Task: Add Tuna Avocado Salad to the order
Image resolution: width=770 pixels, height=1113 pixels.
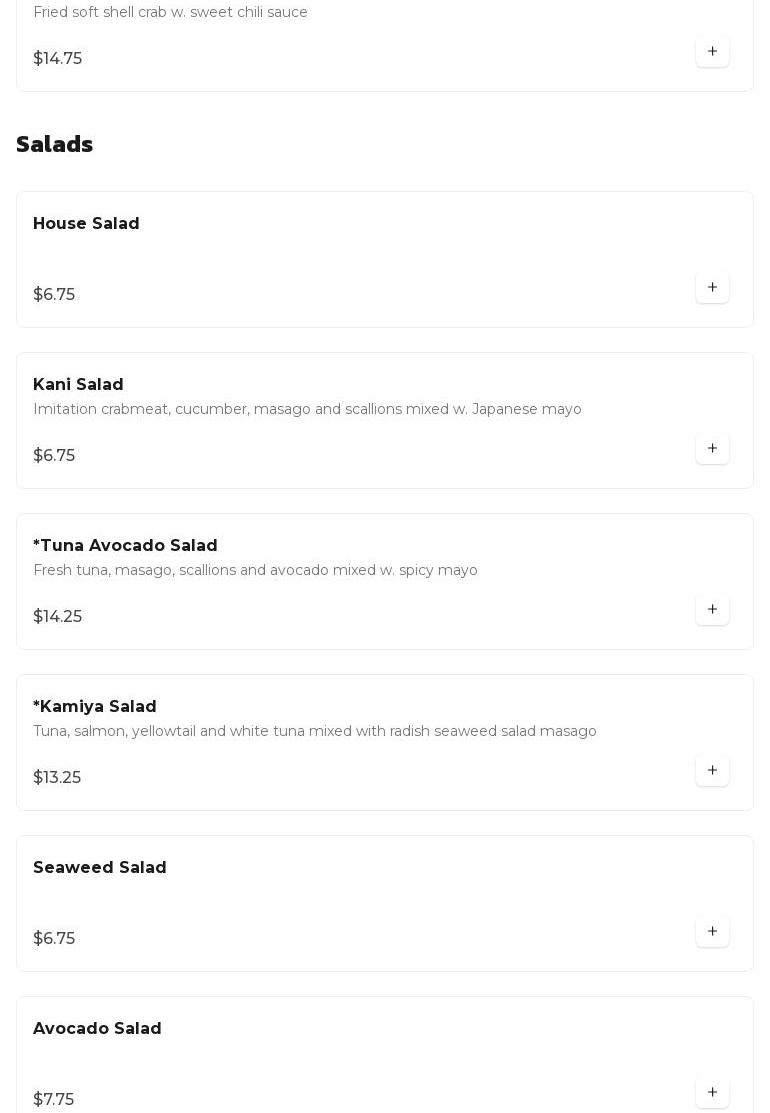Action: 712,610
